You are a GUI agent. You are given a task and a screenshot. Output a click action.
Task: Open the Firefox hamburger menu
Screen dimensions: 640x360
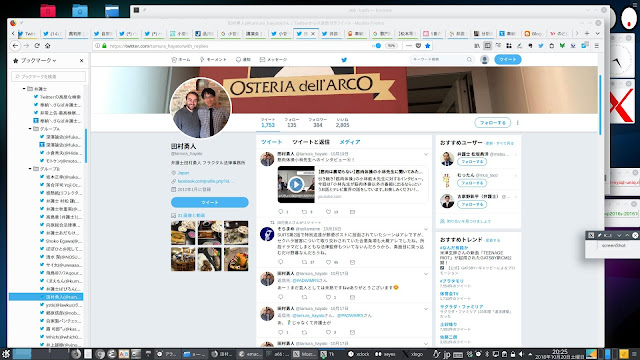click(596, 46)
